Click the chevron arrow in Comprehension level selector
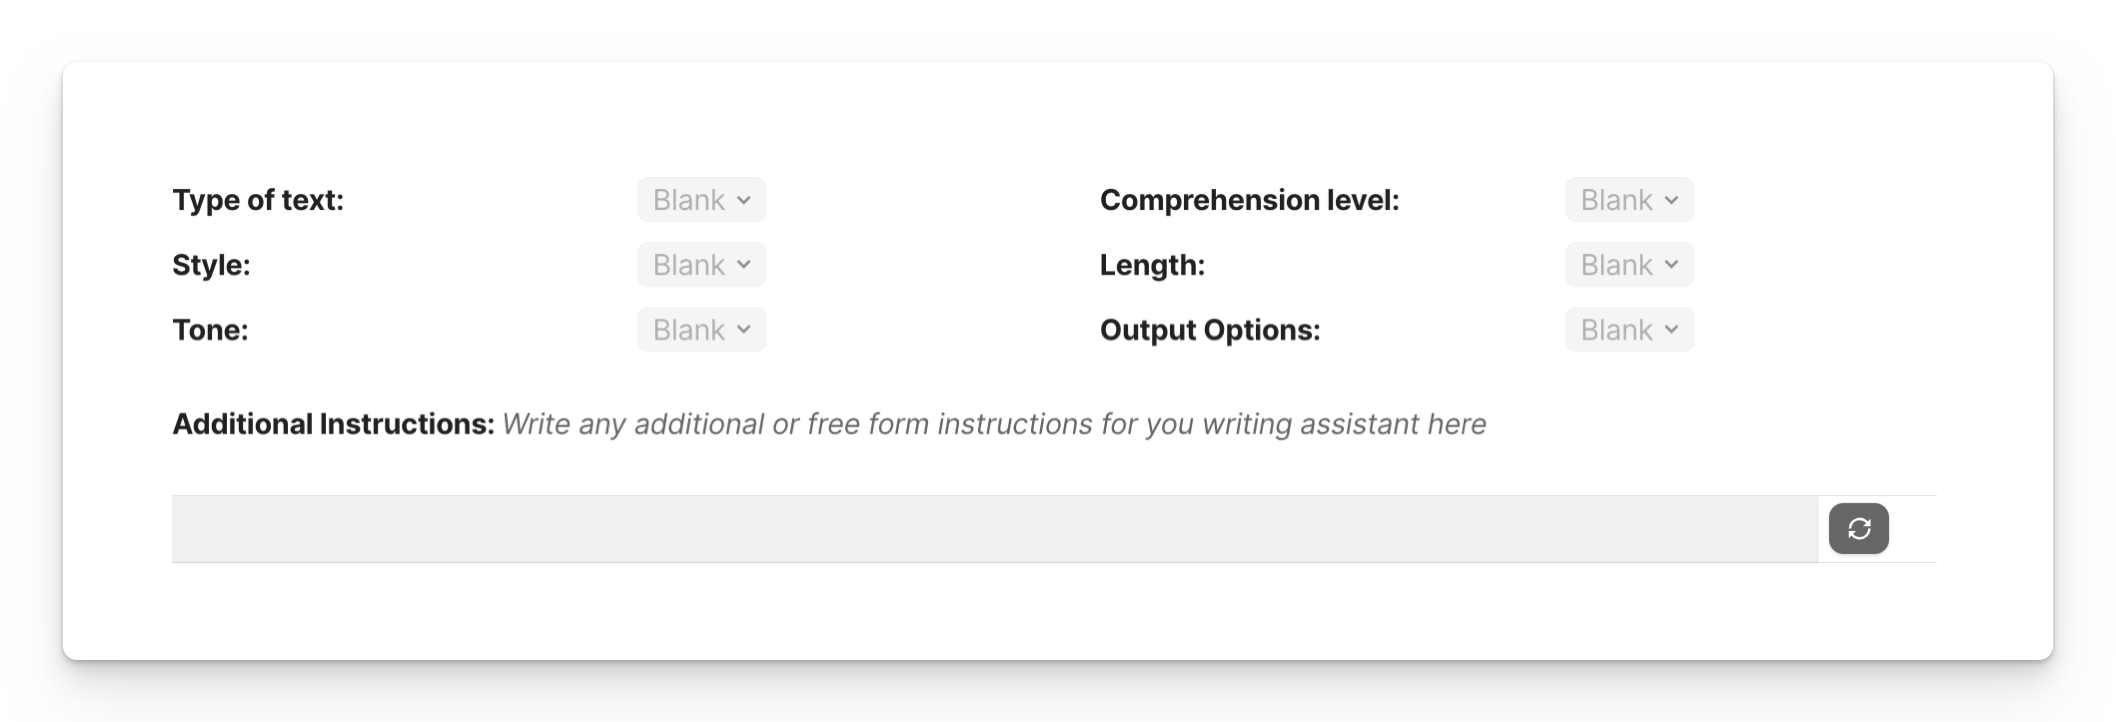Viewport: 2116px width, 722px height. pos(1671,200)
